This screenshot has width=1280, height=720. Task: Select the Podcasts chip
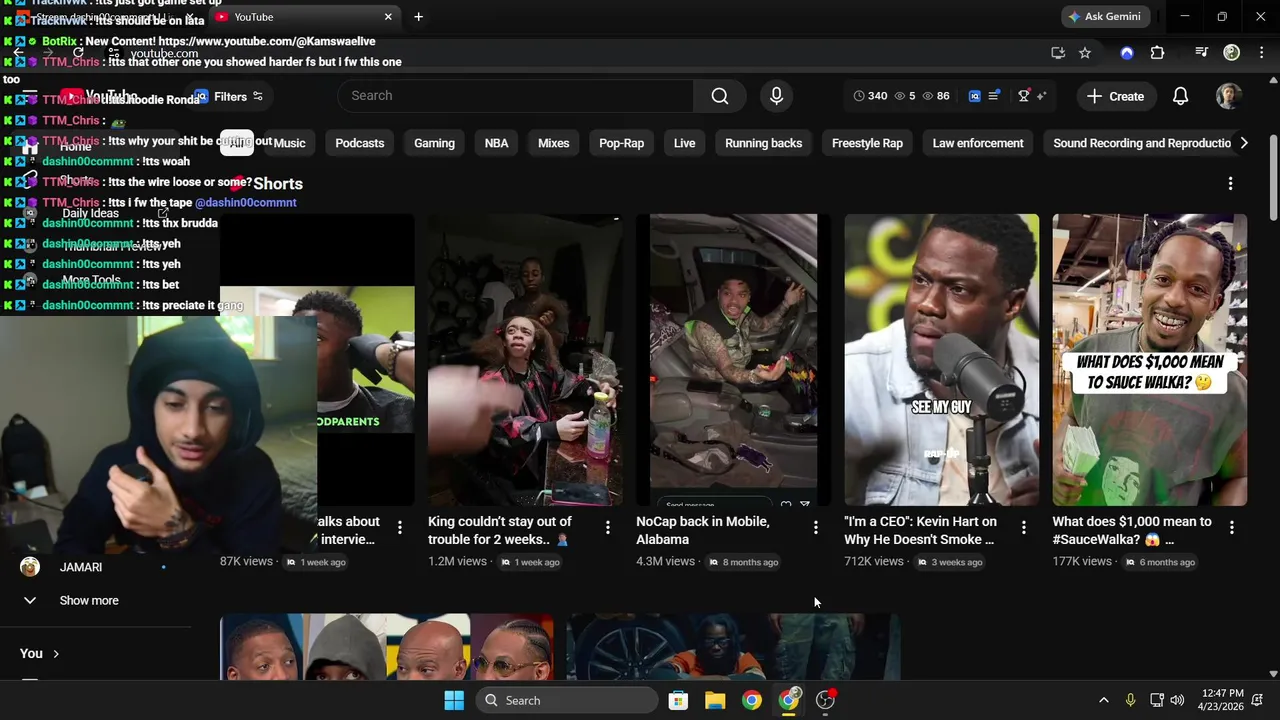click(360, 143)
